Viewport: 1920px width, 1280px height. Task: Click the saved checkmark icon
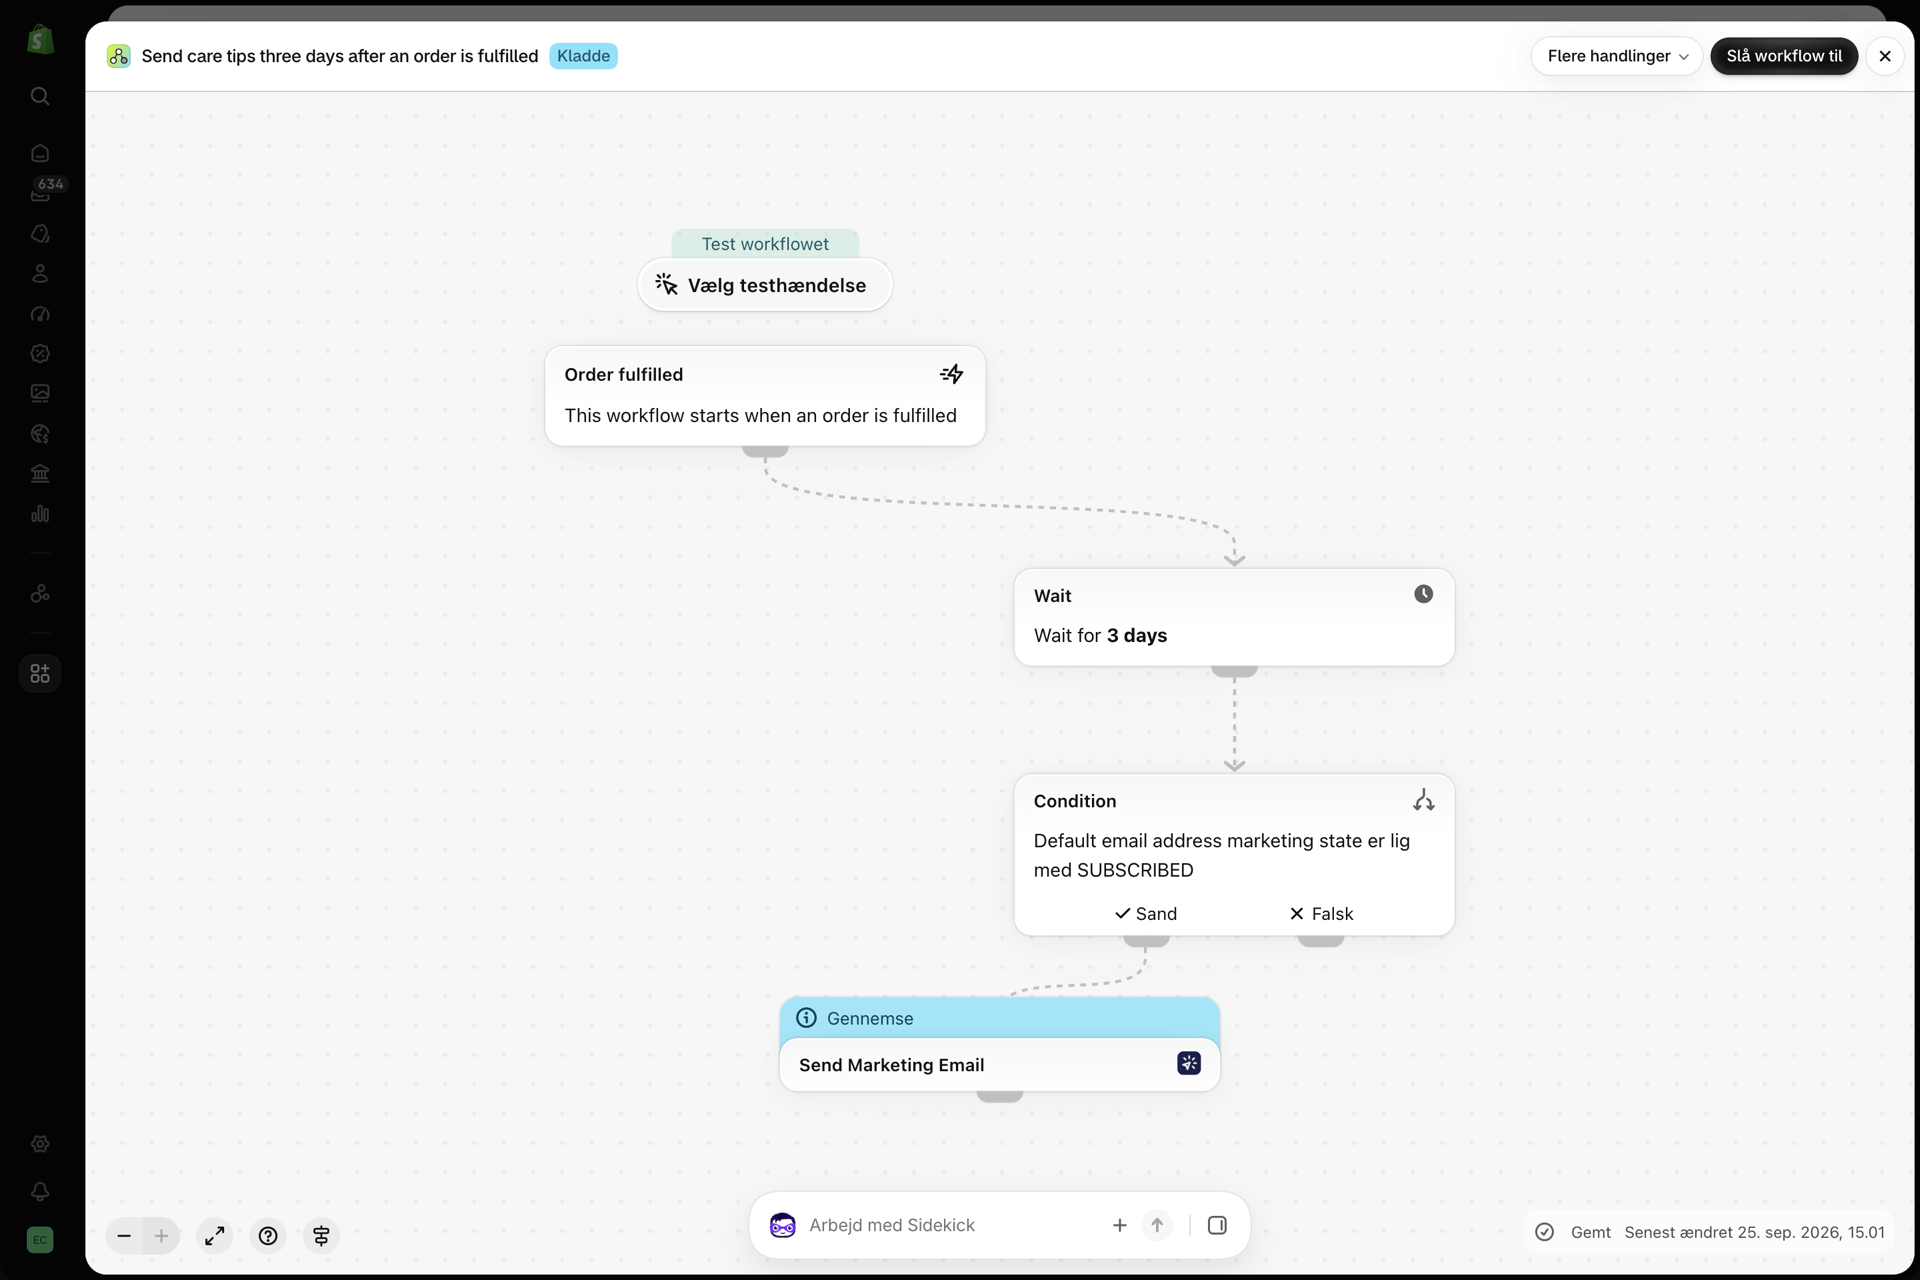click(x=1544, y=1232)
